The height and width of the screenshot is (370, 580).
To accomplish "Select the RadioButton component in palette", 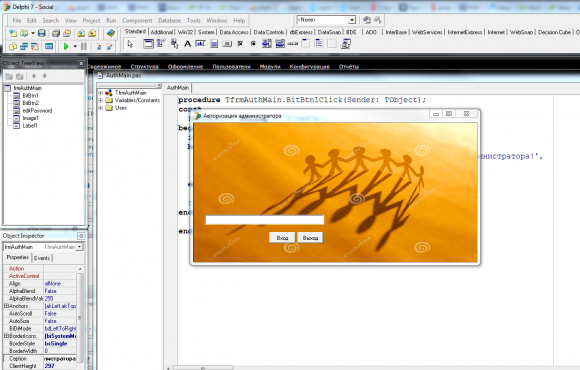I will point(253,44).
